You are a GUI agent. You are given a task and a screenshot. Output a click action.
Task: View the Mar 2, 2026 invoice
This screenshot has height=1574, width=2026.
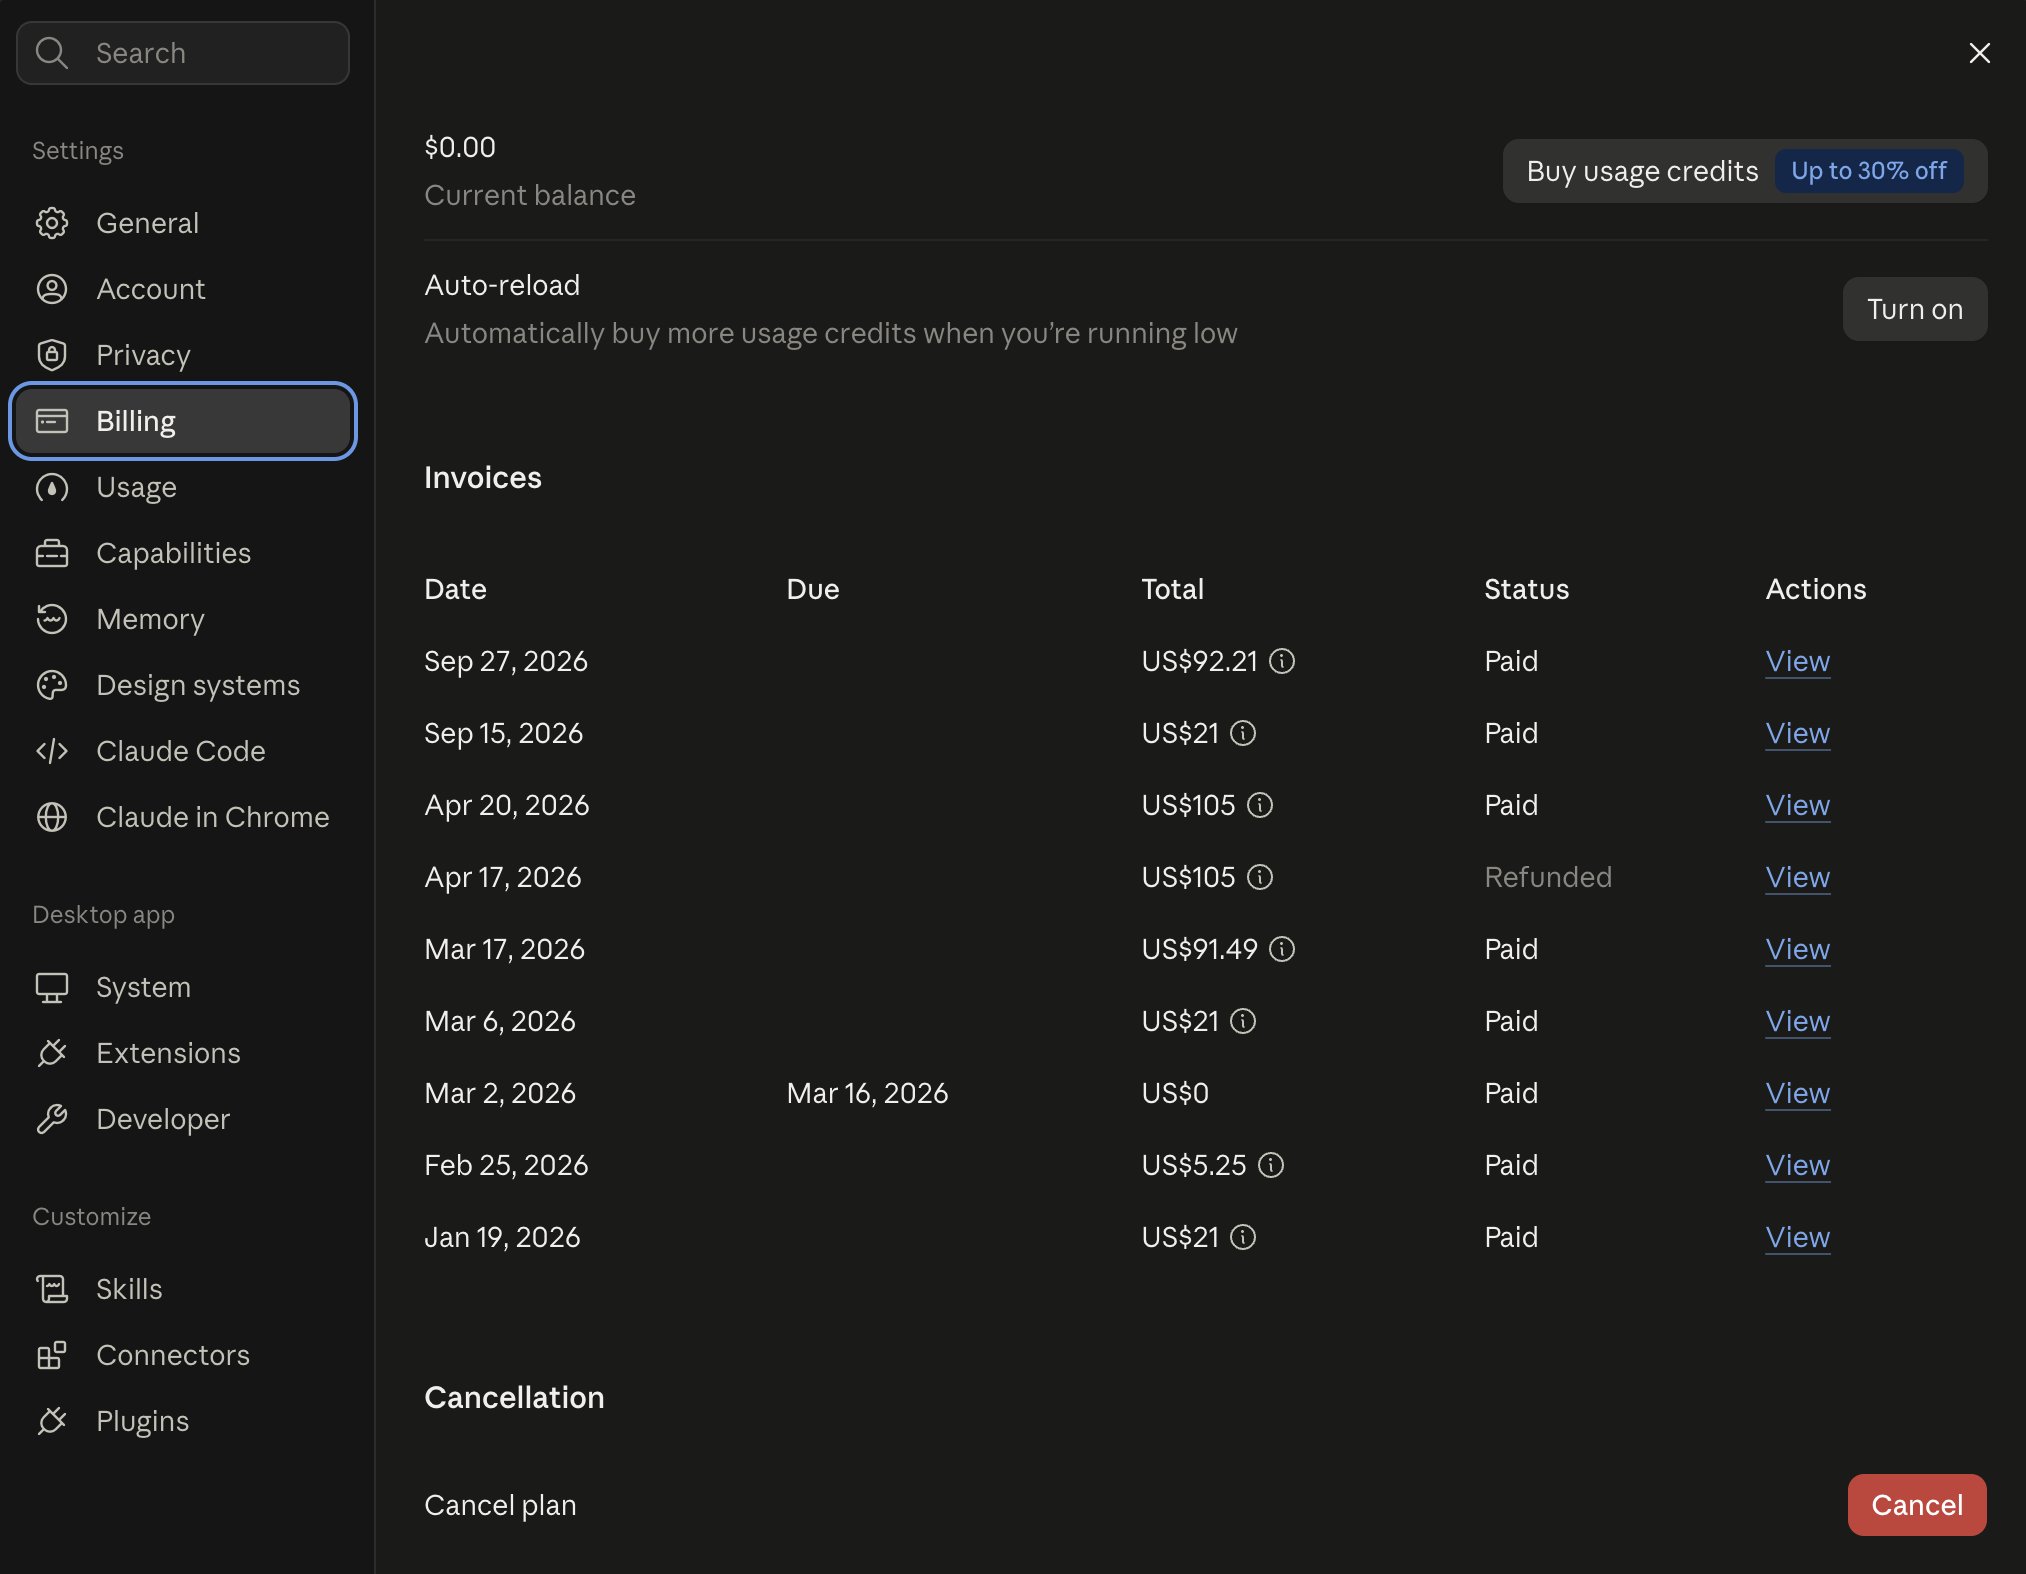click(x=1798, y=1093)
